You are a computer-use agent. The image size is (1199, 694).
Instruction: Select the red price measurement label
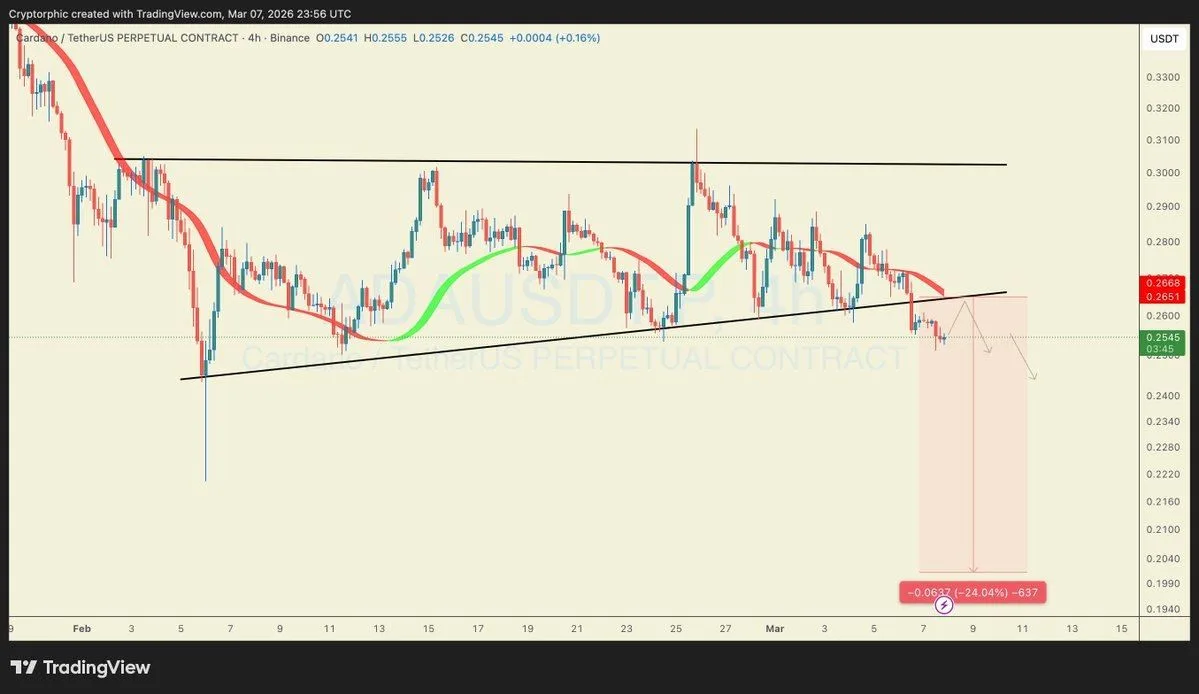pos(971,591)
